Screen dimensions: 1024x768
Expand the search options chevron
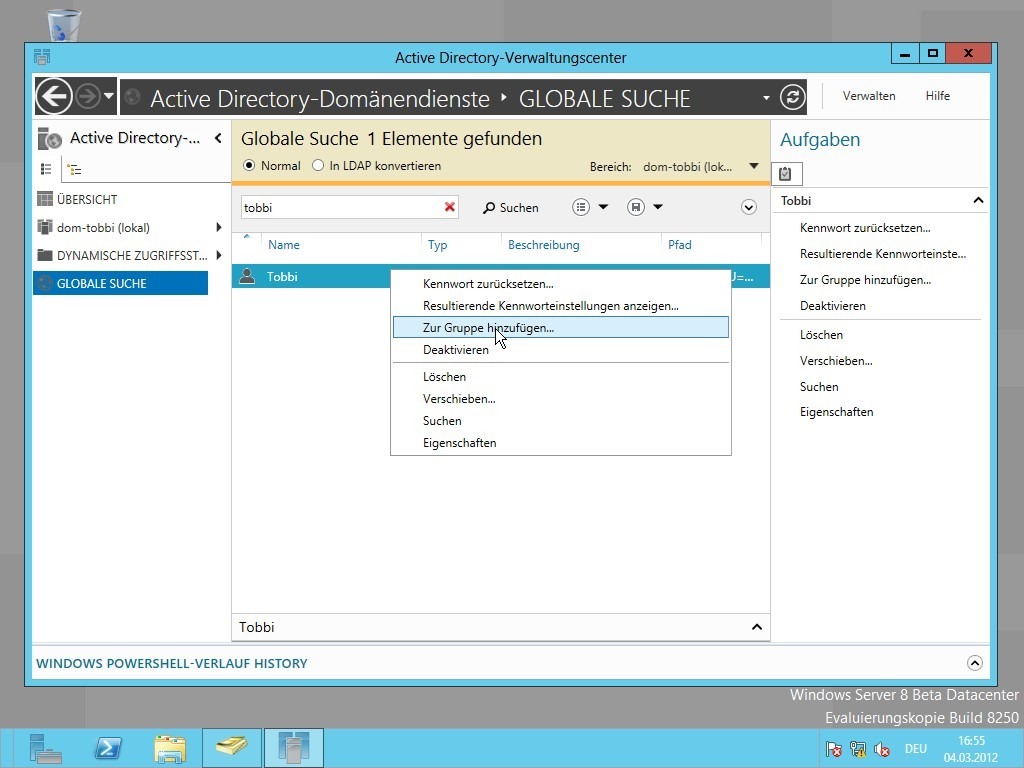(748, 208)
